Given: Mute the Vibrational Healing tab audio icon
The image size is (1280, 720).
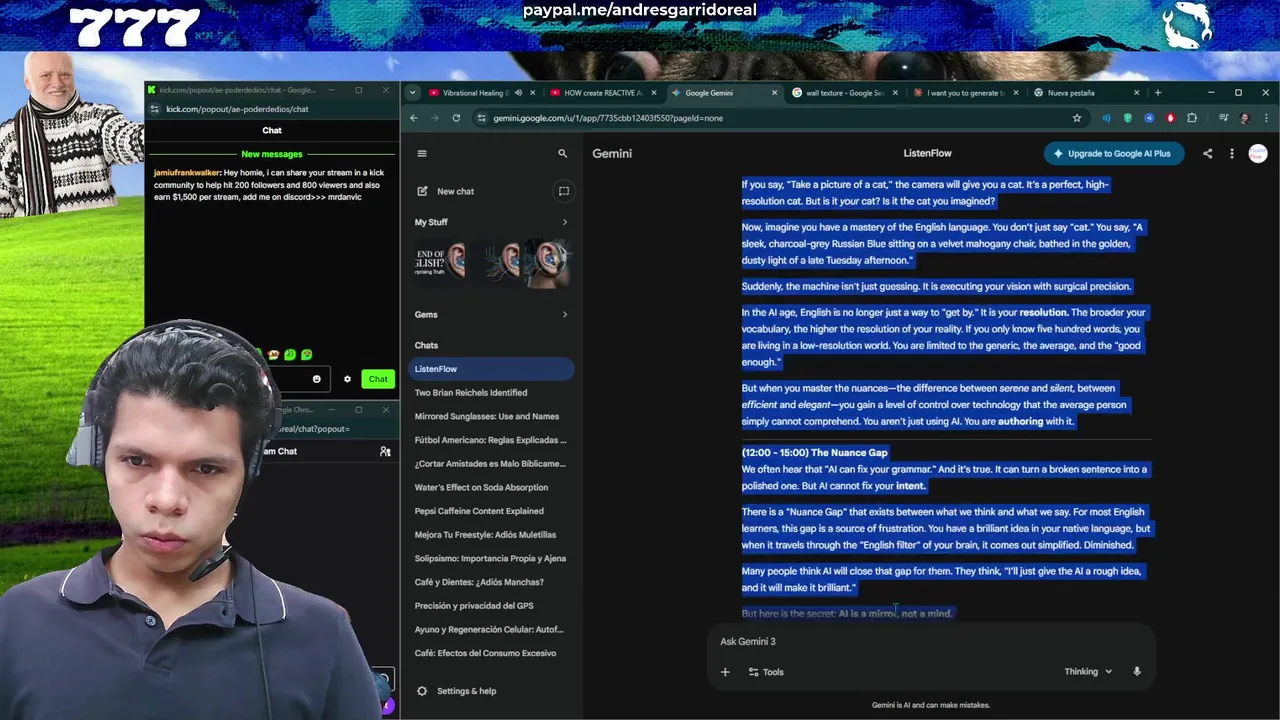Looking at the screenshot, I should click(x=518, y=93).
